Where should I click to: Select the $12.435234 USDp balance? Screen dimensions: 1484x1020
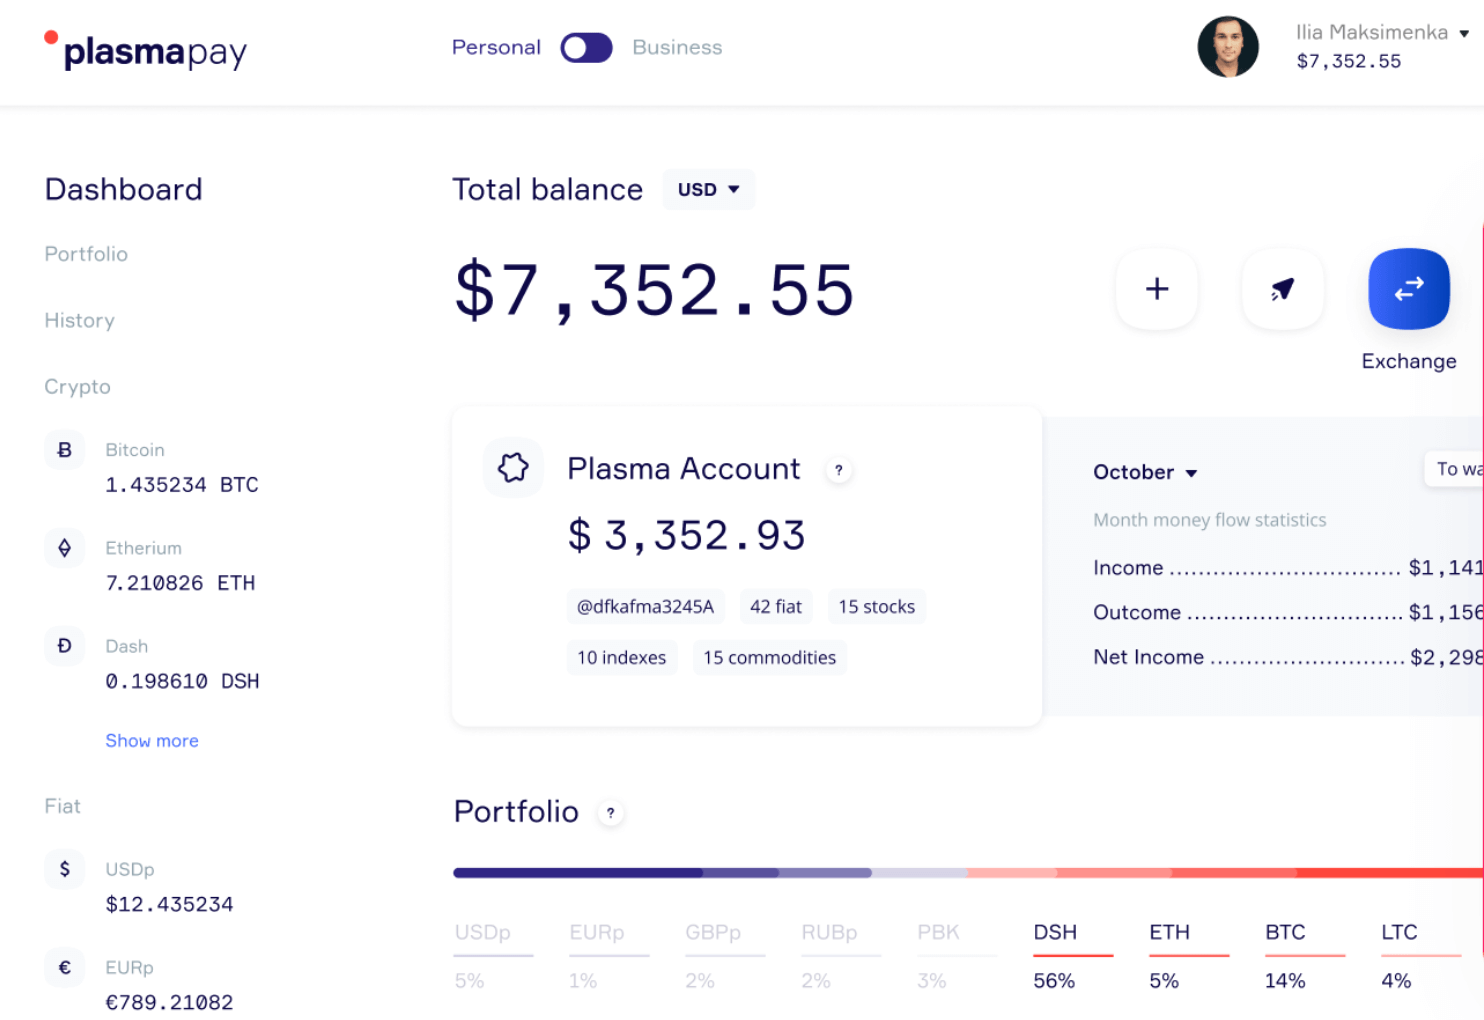click(169, 904)
